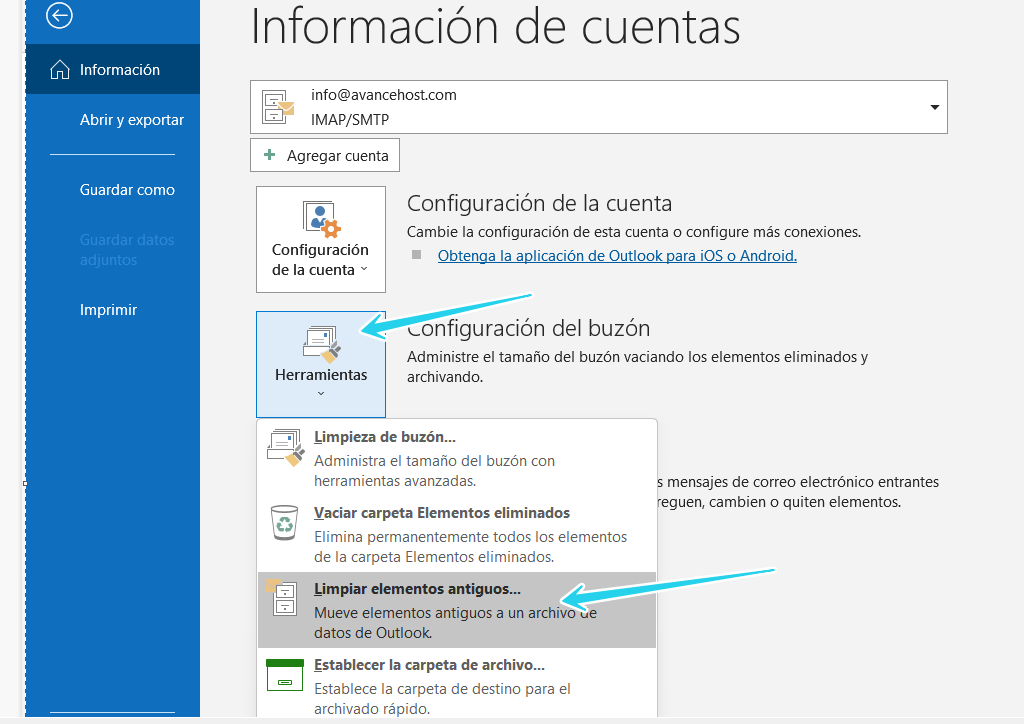The image size is (1024, 724).
Task: Select the info@avancehost.com account box
Action: (x=598, y=107)
